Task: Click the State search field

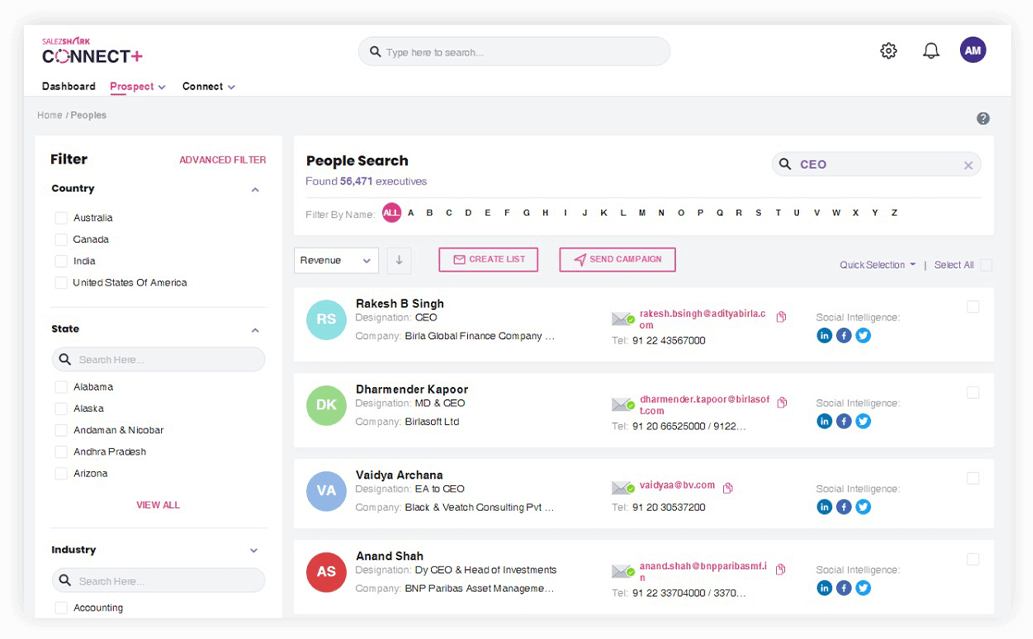Action: (158, 360)
